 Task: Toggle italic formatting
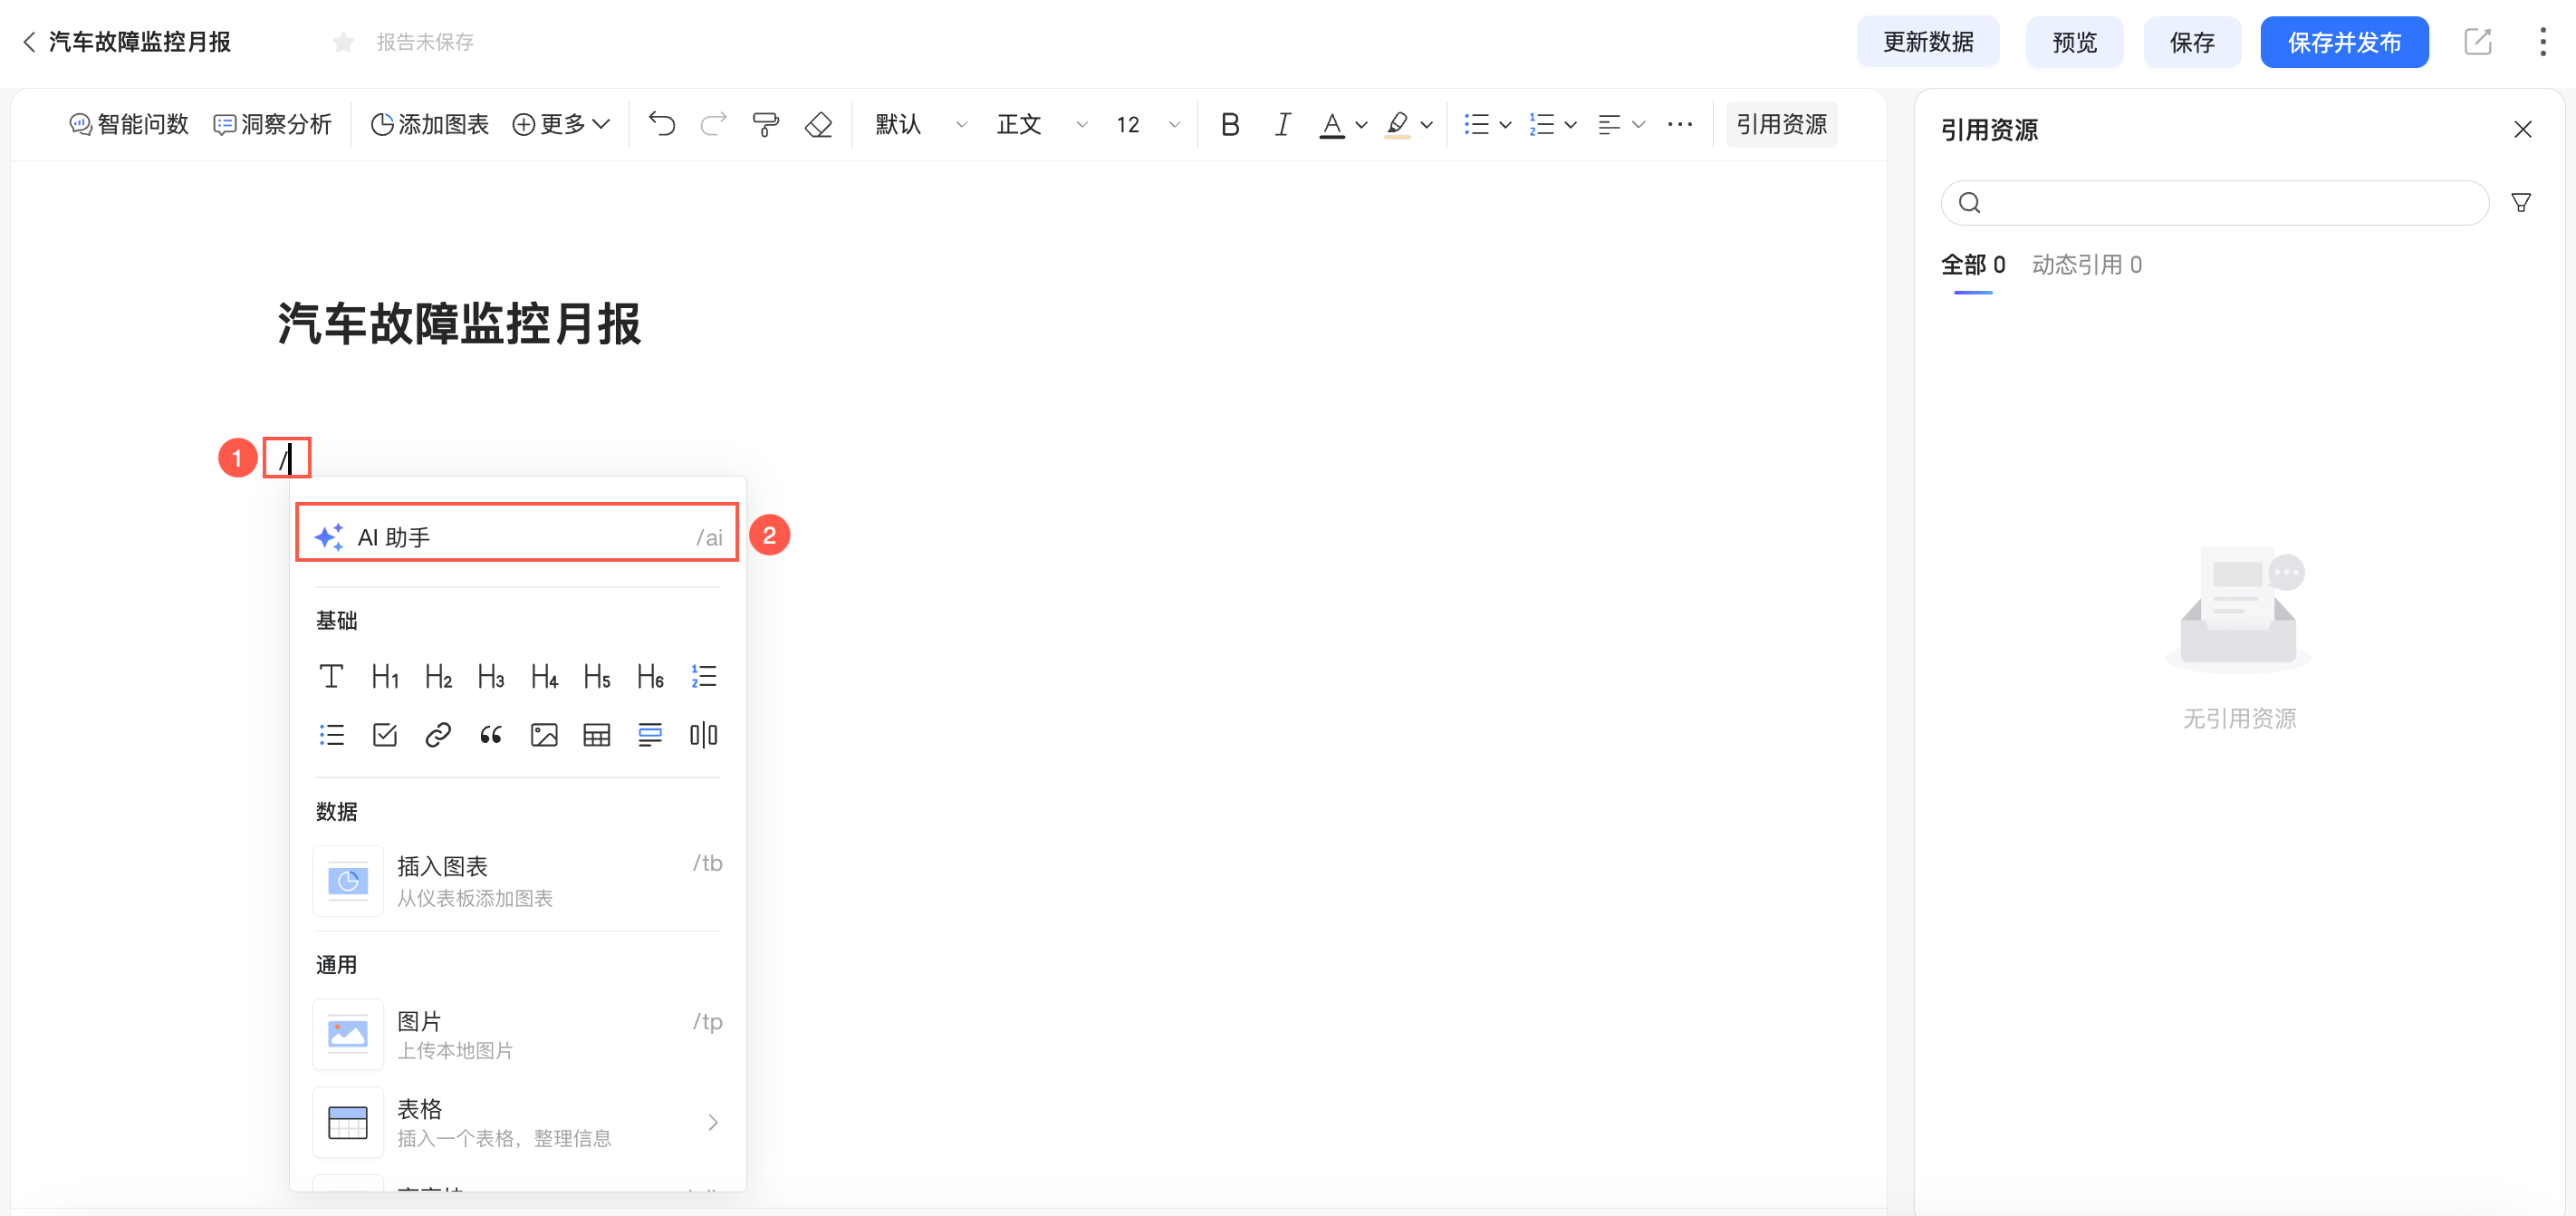pyautogui.click(x=1282, y=124)
